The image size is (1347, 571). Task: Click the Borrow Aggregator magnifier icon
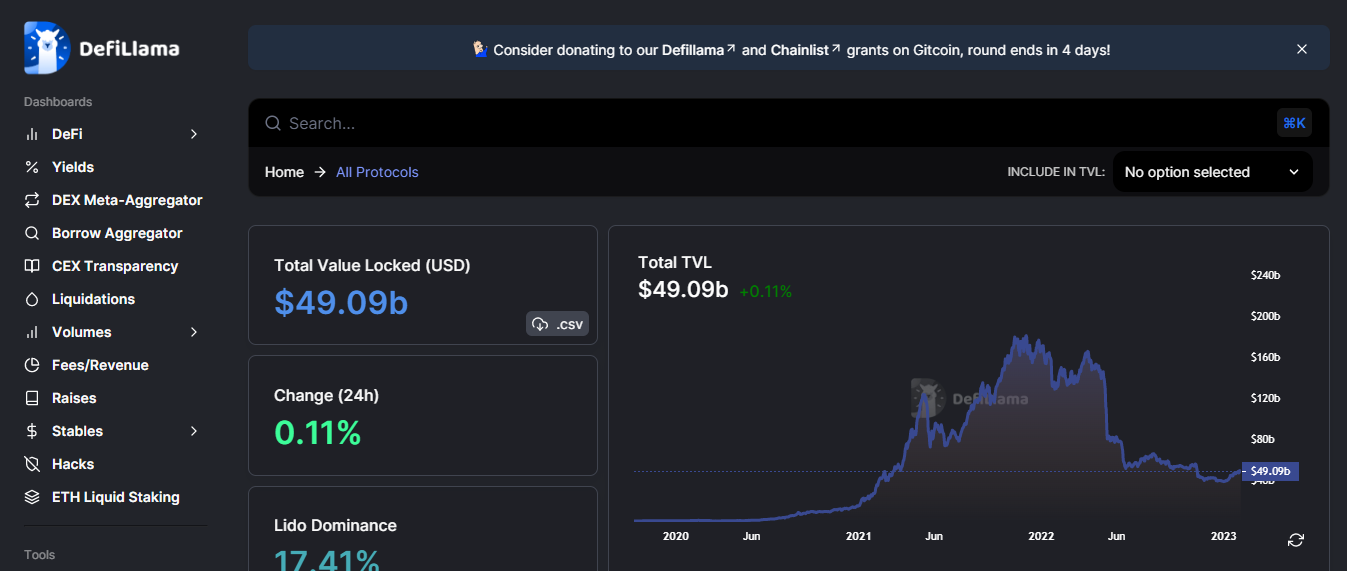coord(32,233)
